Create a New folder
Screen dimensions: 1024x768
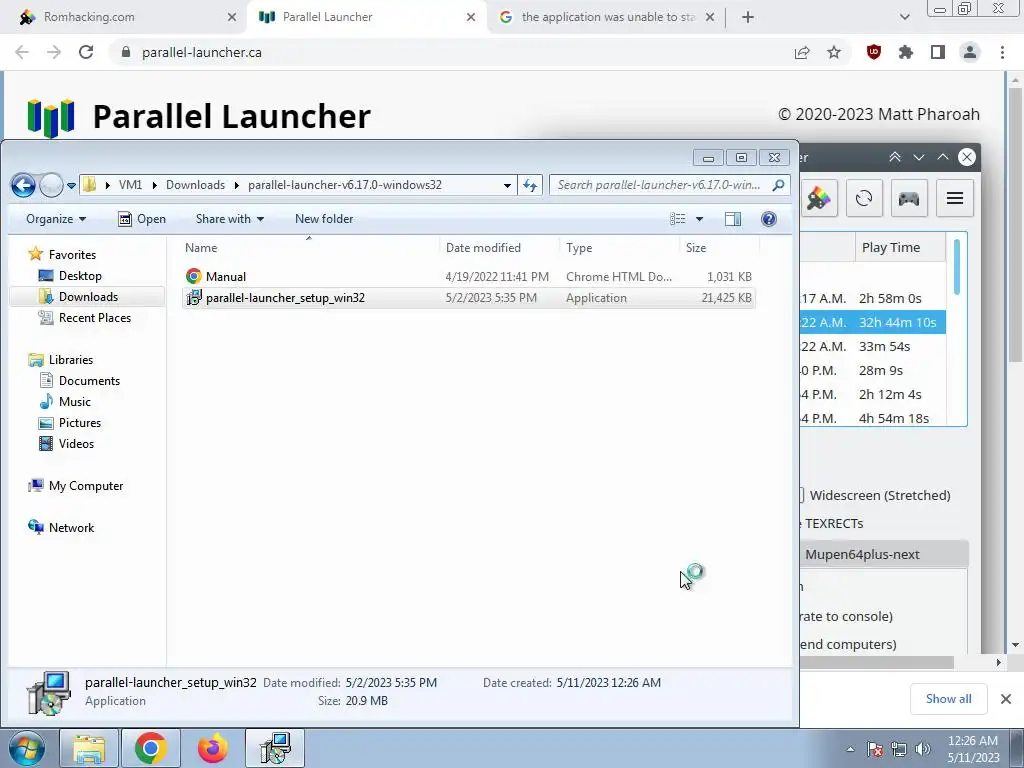(x=324, y=219)
